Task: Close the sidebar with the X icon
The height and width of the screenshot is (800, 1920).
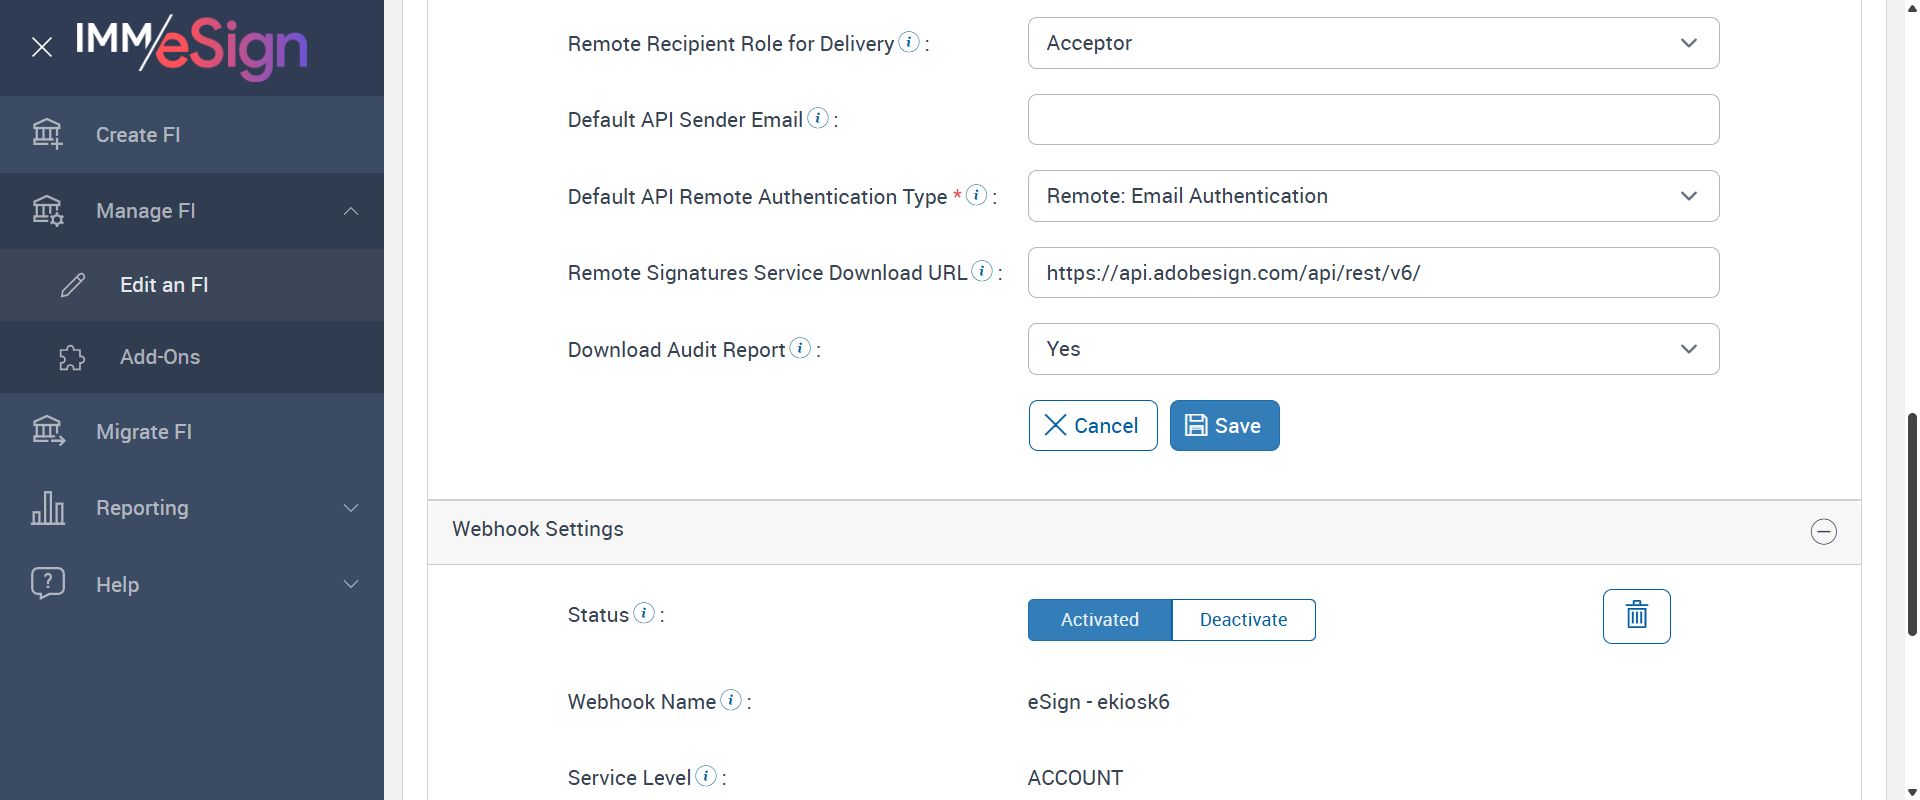Action: 42,47
